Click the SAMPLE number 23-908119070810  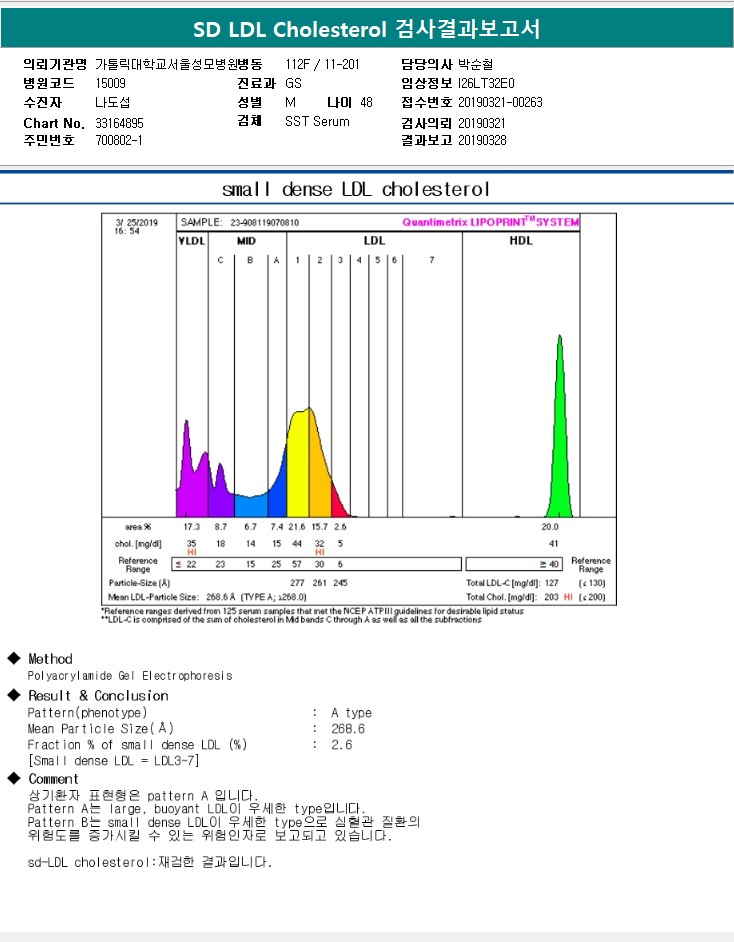(264, 222)
